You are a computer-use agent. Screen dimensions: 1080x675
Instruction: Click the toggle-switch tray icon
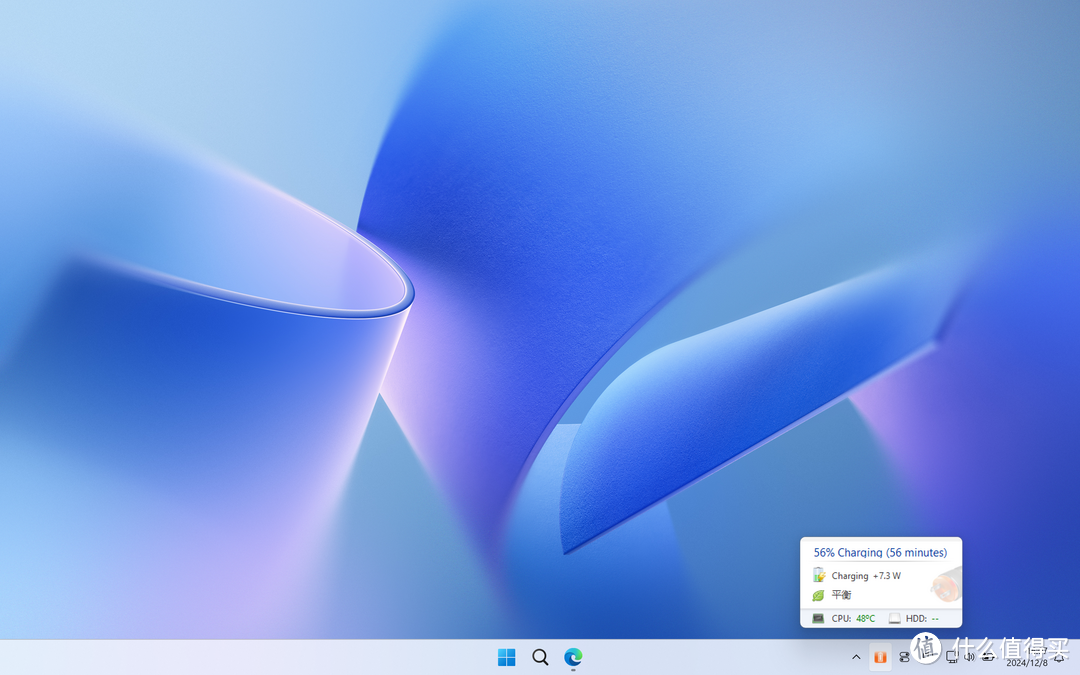point(904,657)
